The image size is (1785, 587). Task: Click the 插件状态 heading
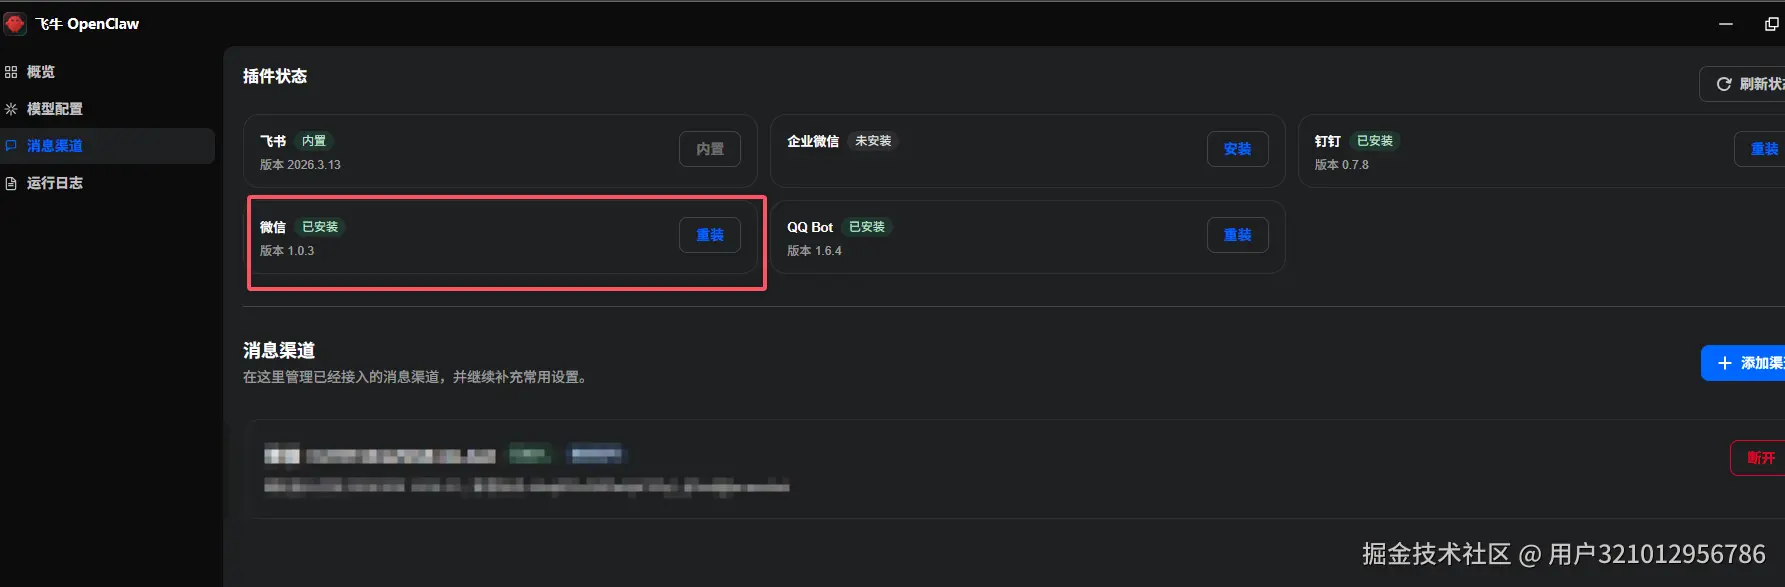coord(275,76)
